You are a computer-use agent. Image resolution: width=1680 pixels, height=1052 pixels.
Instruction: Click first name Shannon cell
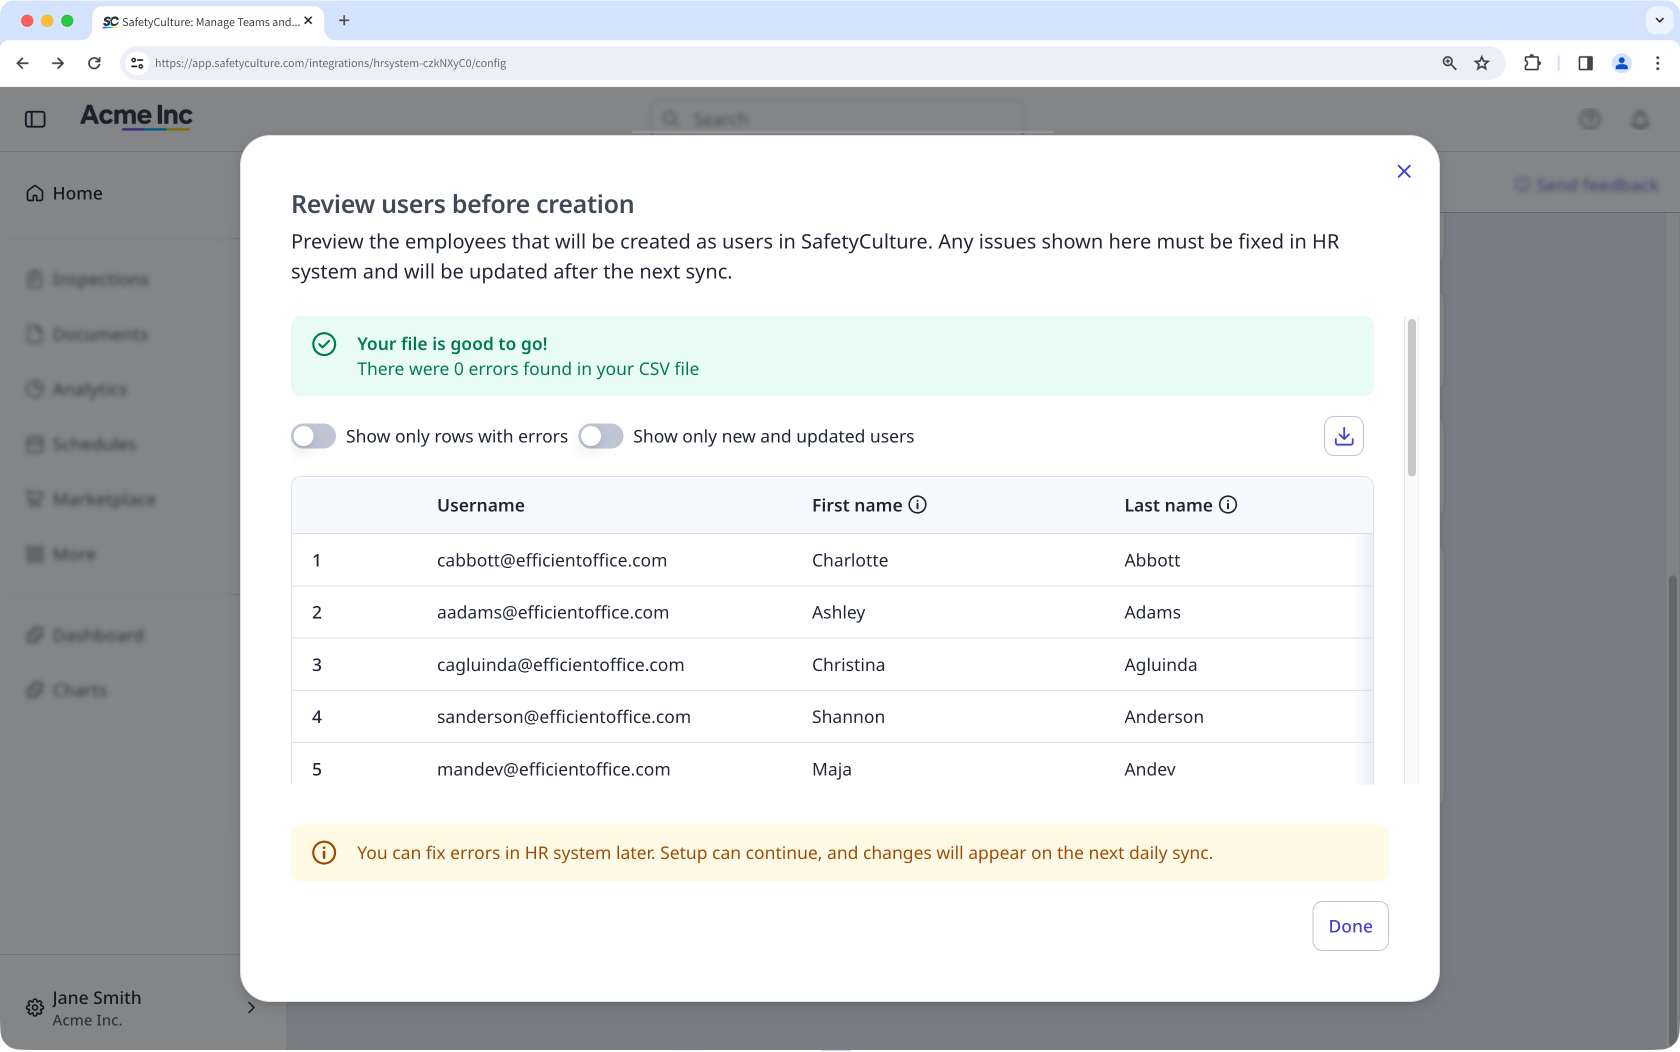[848, 717]
